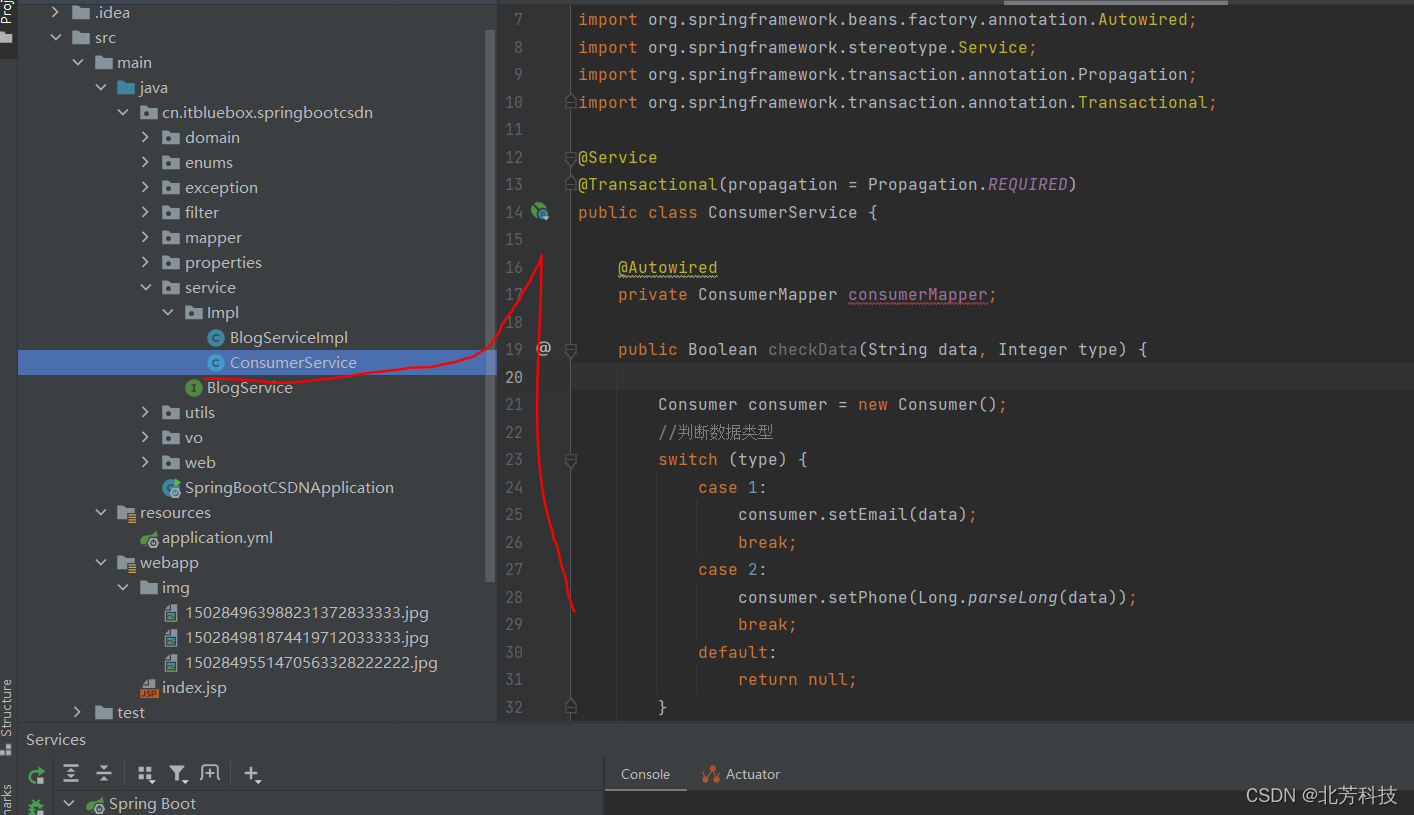Collapse the service package
This screenshot has width=1414, height=815.
[145, 288]
